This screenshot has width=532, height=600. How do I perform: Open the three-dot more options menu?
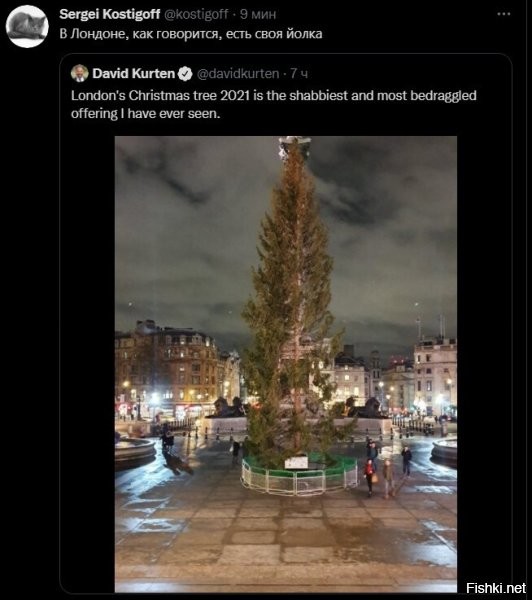(x=504, y=14)
